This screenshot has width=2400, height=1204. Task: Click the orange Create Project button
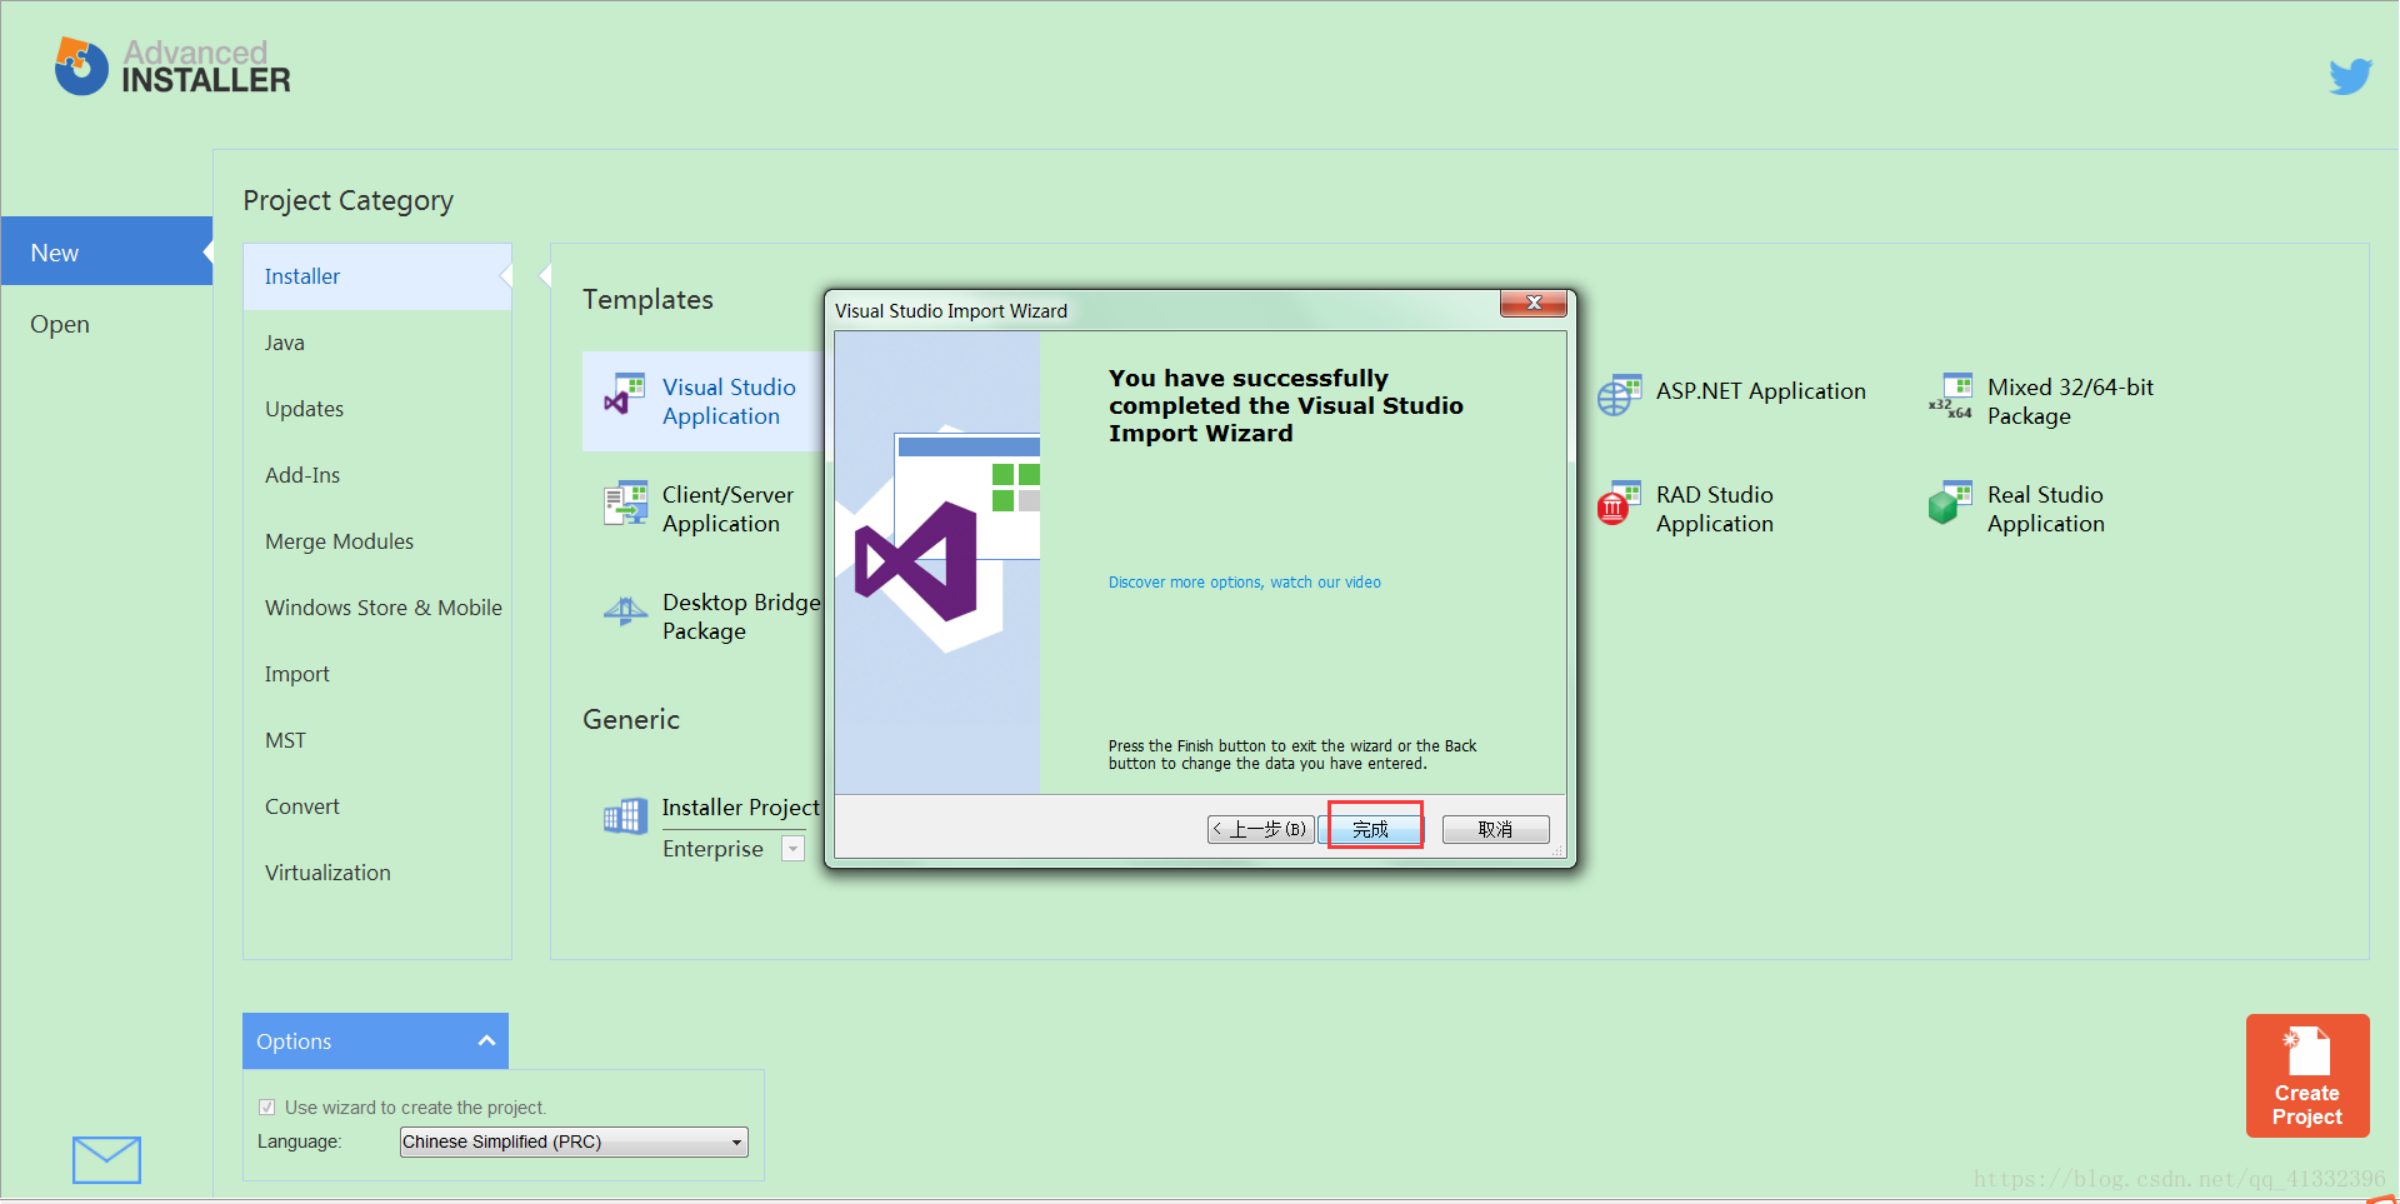tap(2306, 1075)
